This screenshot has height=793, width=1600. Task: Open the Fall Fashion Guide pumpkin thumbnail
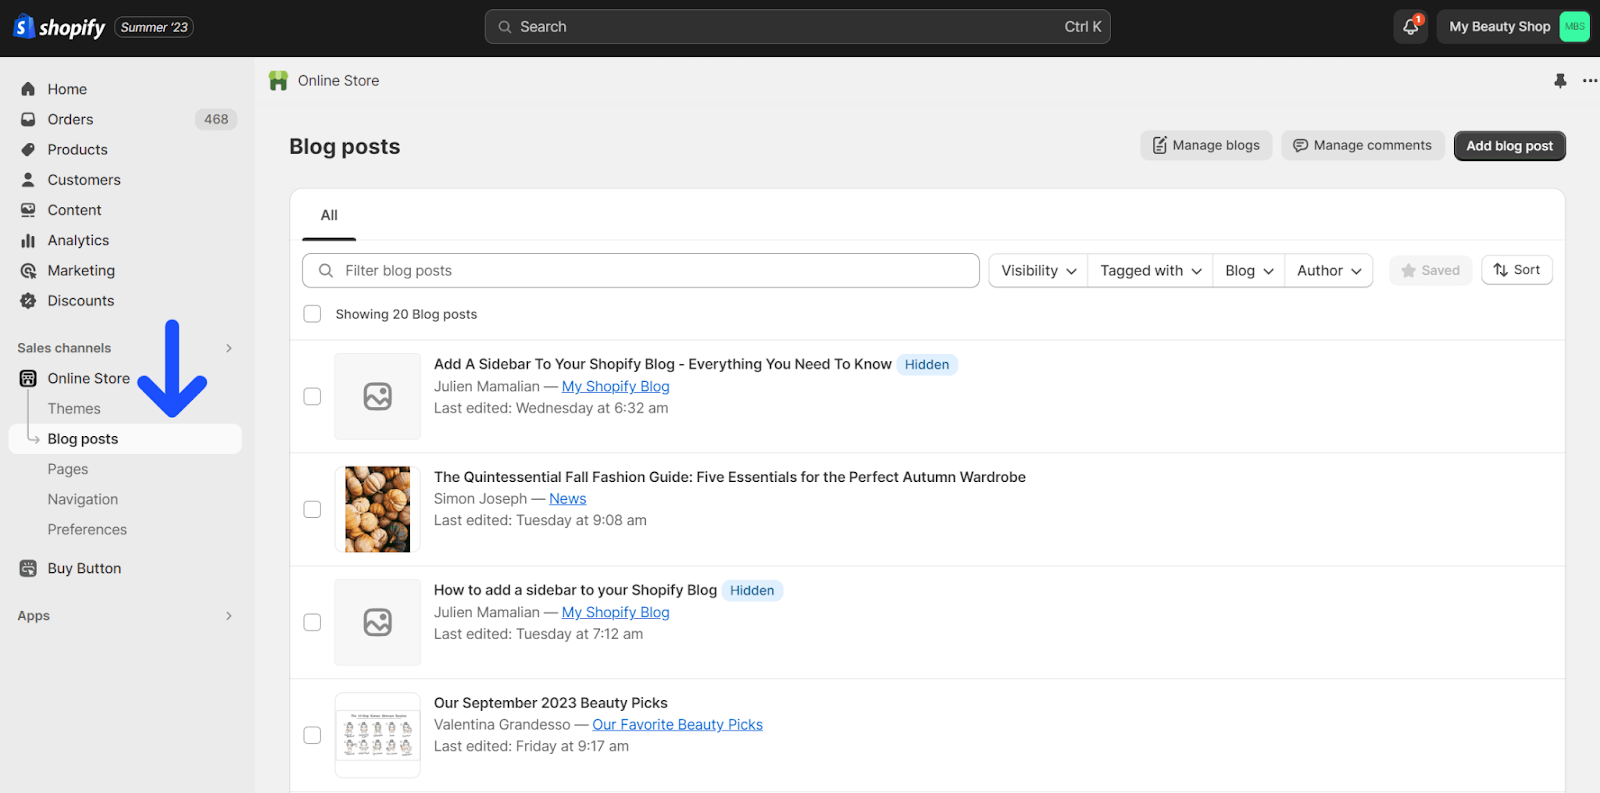point(377,509)
